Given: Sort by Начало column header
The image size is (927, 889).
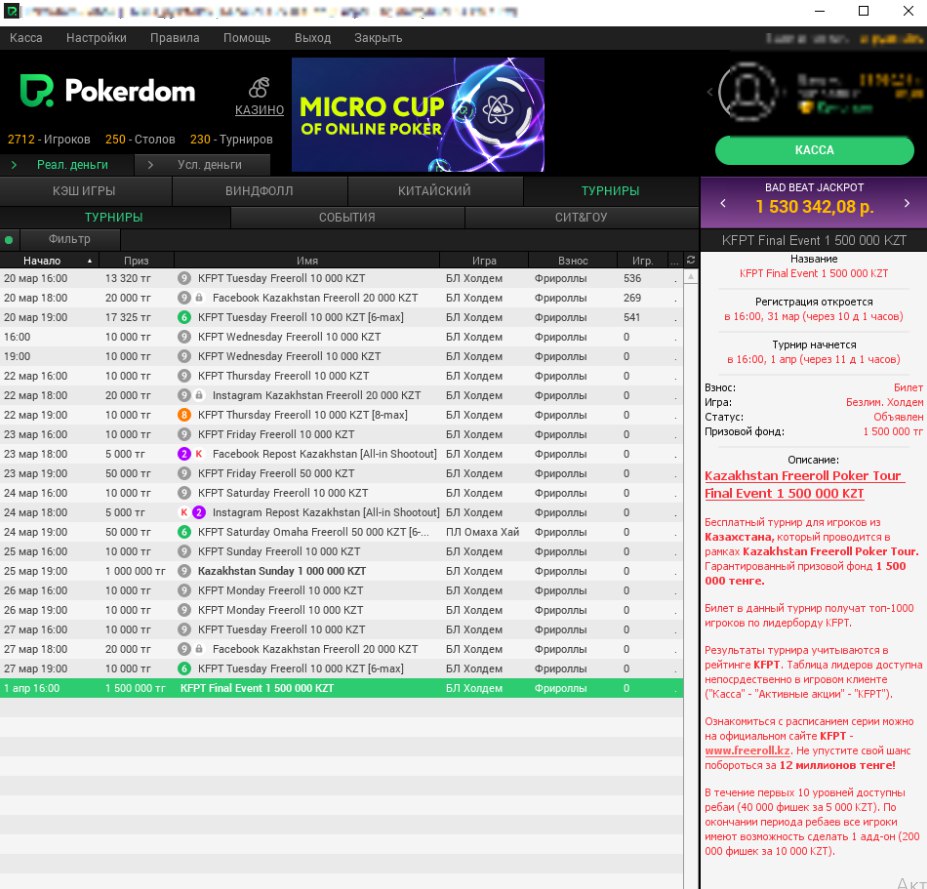Looking at the screenshot, I should (x=49, y=261).
